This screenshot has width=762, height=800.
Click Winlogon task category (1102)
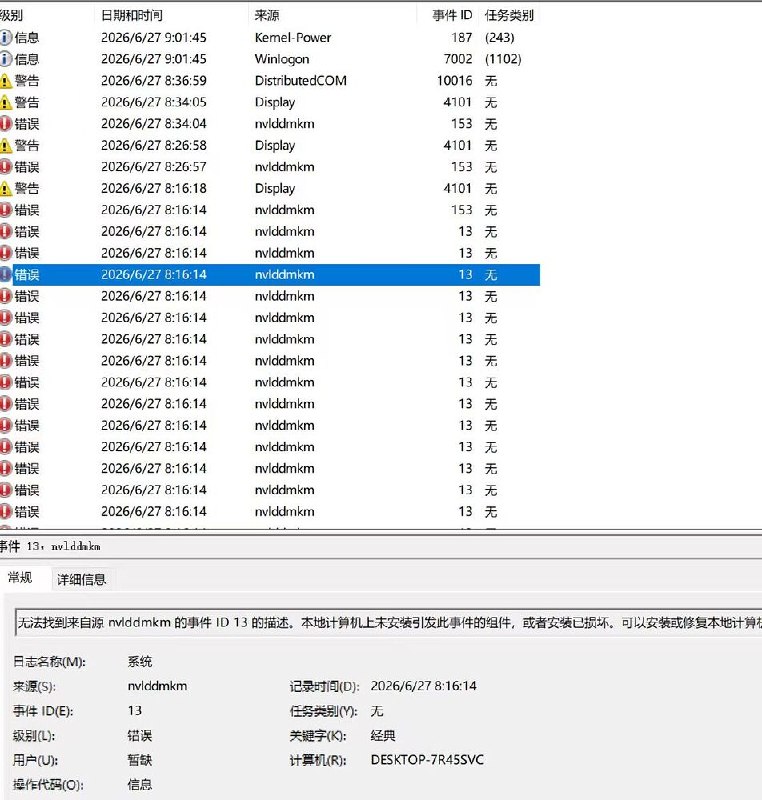[x=503, y=59]
